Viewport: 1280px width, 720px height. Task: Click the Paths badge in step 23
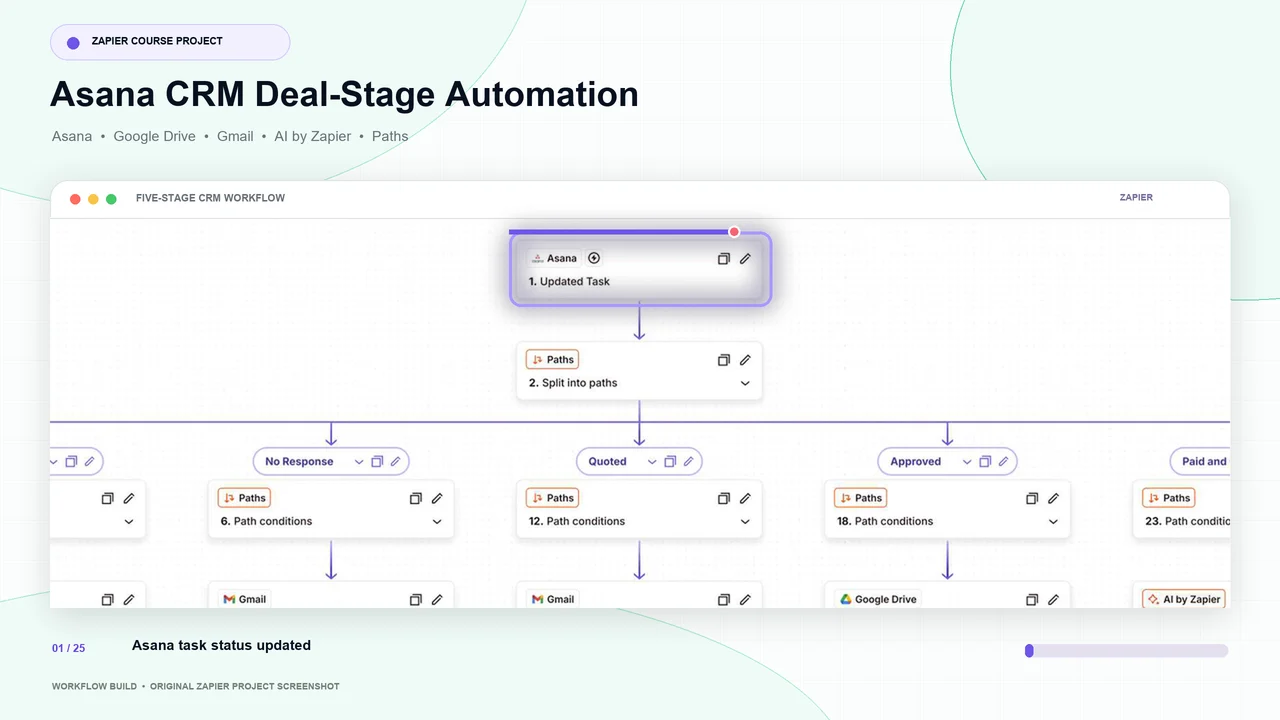click(1168, 498)
